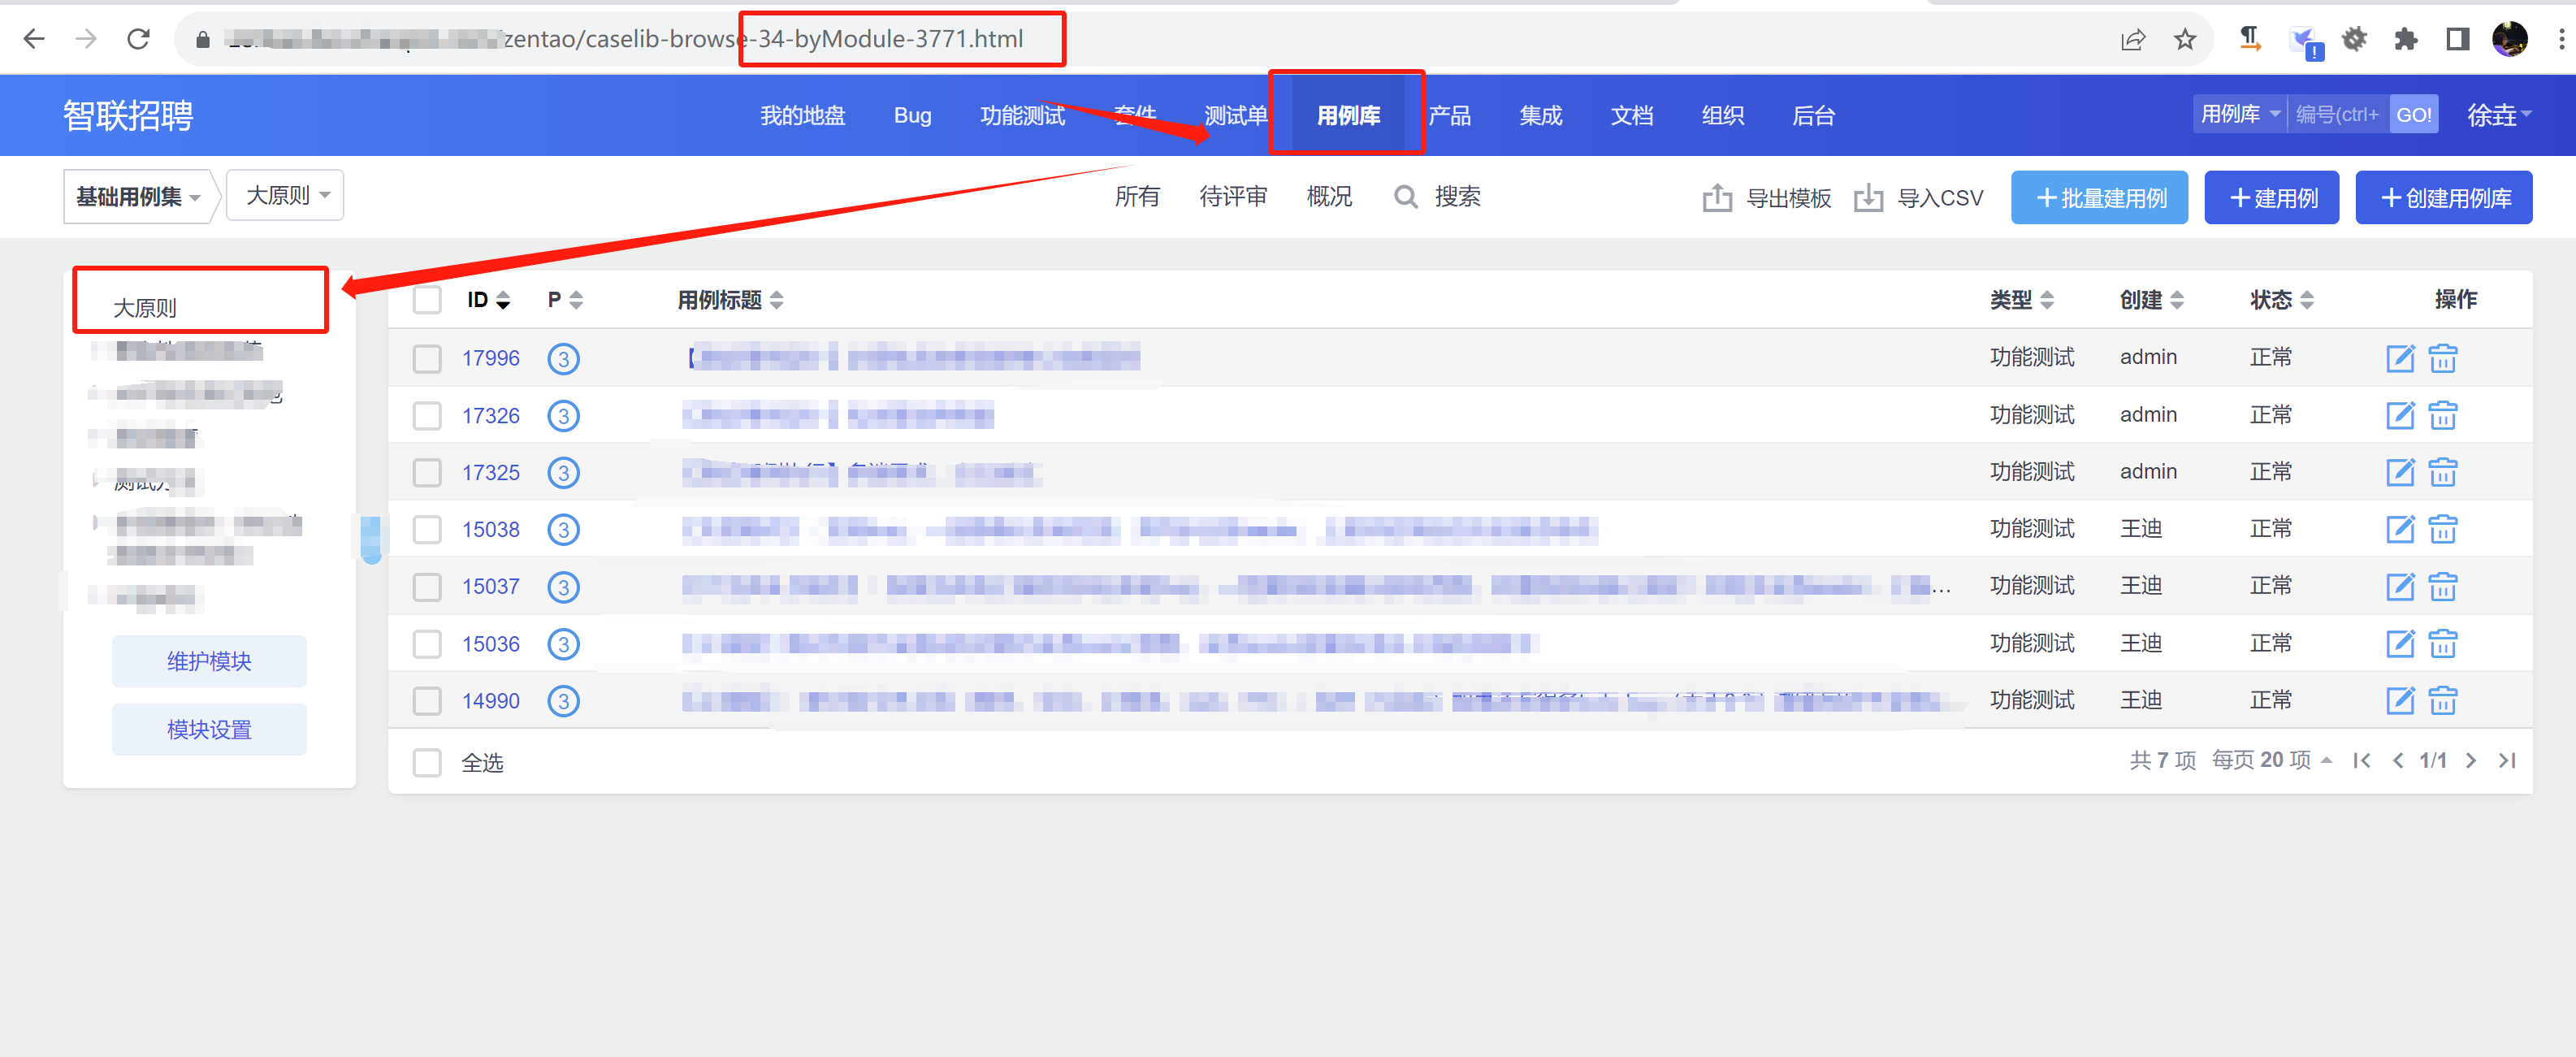
Task: Click the 编号 quick-jump input field
Action: pos(2337,115)
